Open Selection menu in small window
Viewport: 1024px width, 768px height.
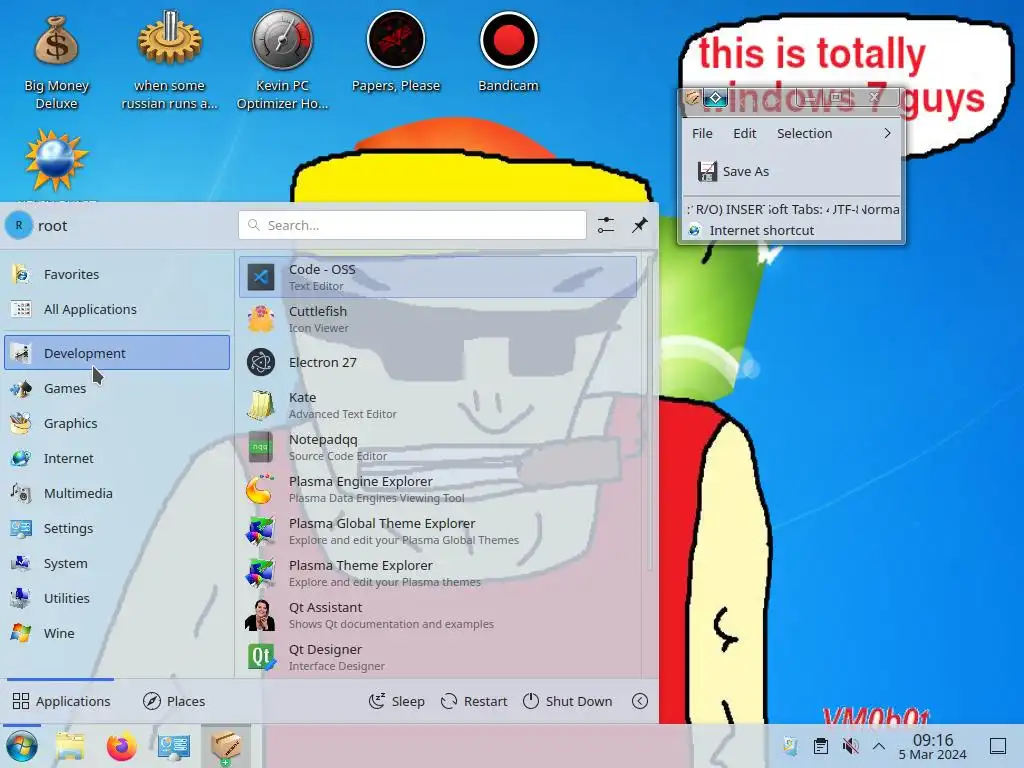coord(805,133)
